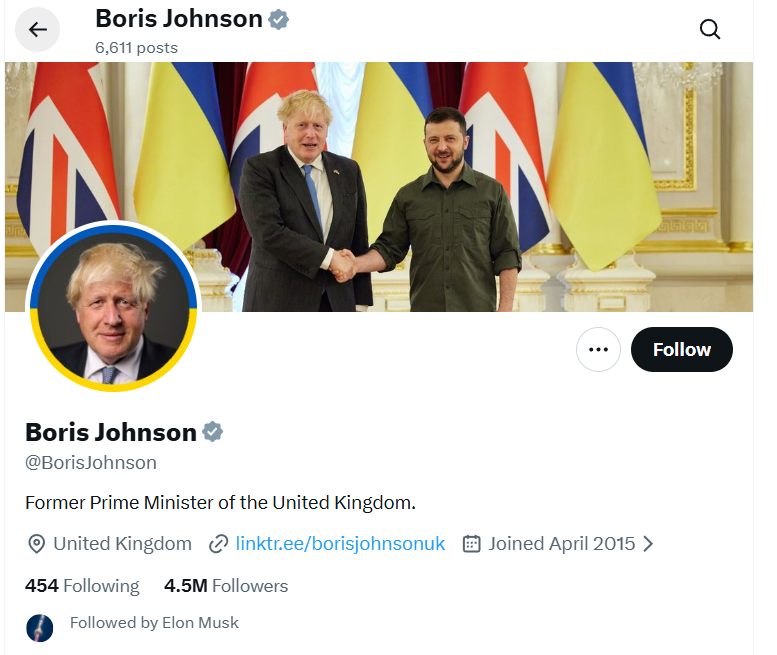777x655 pixels.
Task: Click verified badge in top header
Action: 279,19
